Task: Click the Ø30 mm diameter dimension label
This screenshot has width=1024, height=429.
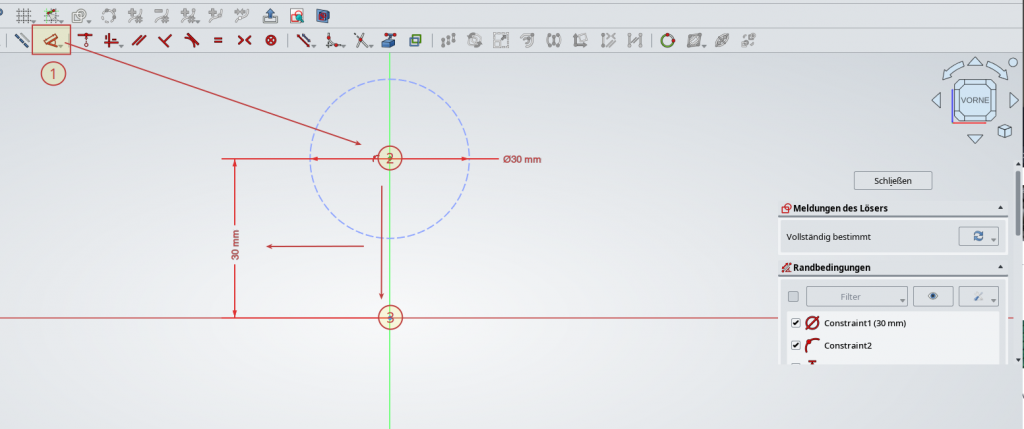Action: click(x=521, y=159)
